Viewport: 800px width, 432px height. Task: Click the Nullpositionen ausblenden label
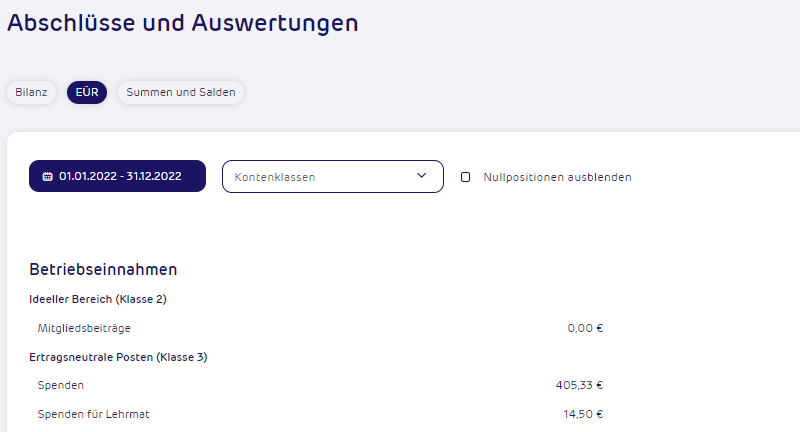coord(557,177)
